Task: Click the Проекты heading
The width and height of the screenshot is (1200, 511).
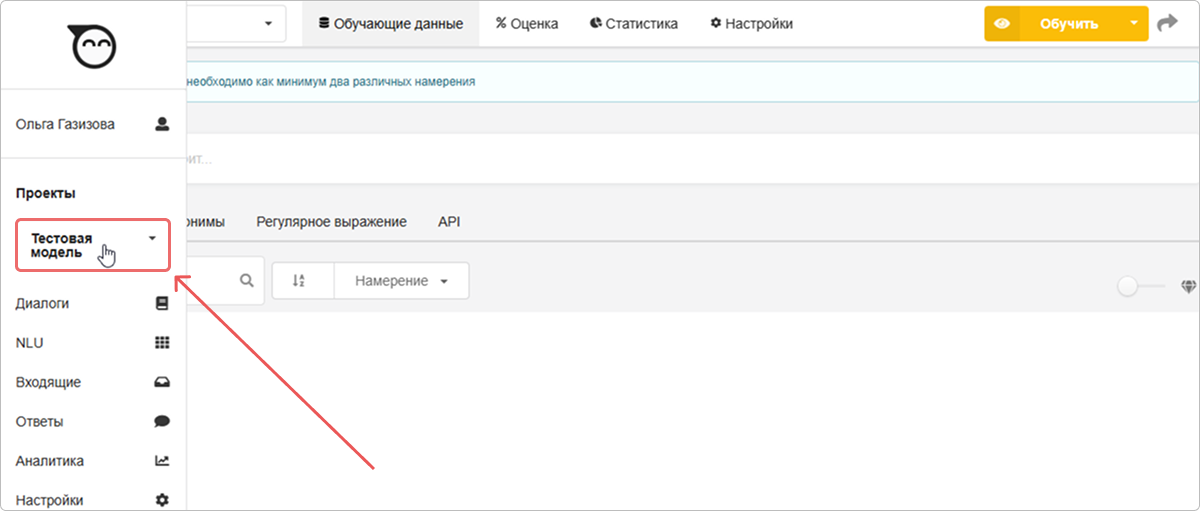Action: [46, 193]
